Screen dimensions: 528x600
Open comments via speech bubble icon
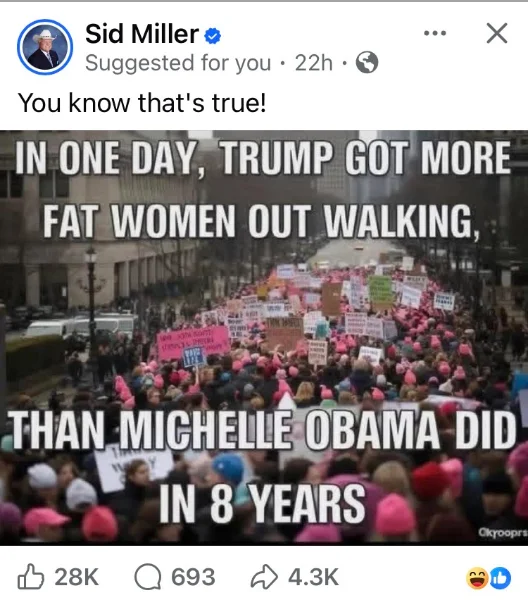coord(148,577)
